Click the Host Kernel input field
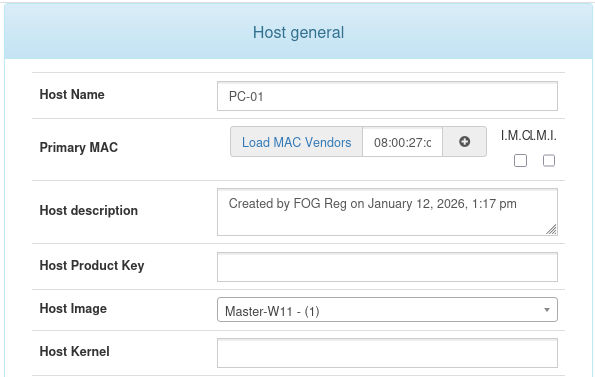This screenshot has width=595, height=377. [x=387, y=353]
